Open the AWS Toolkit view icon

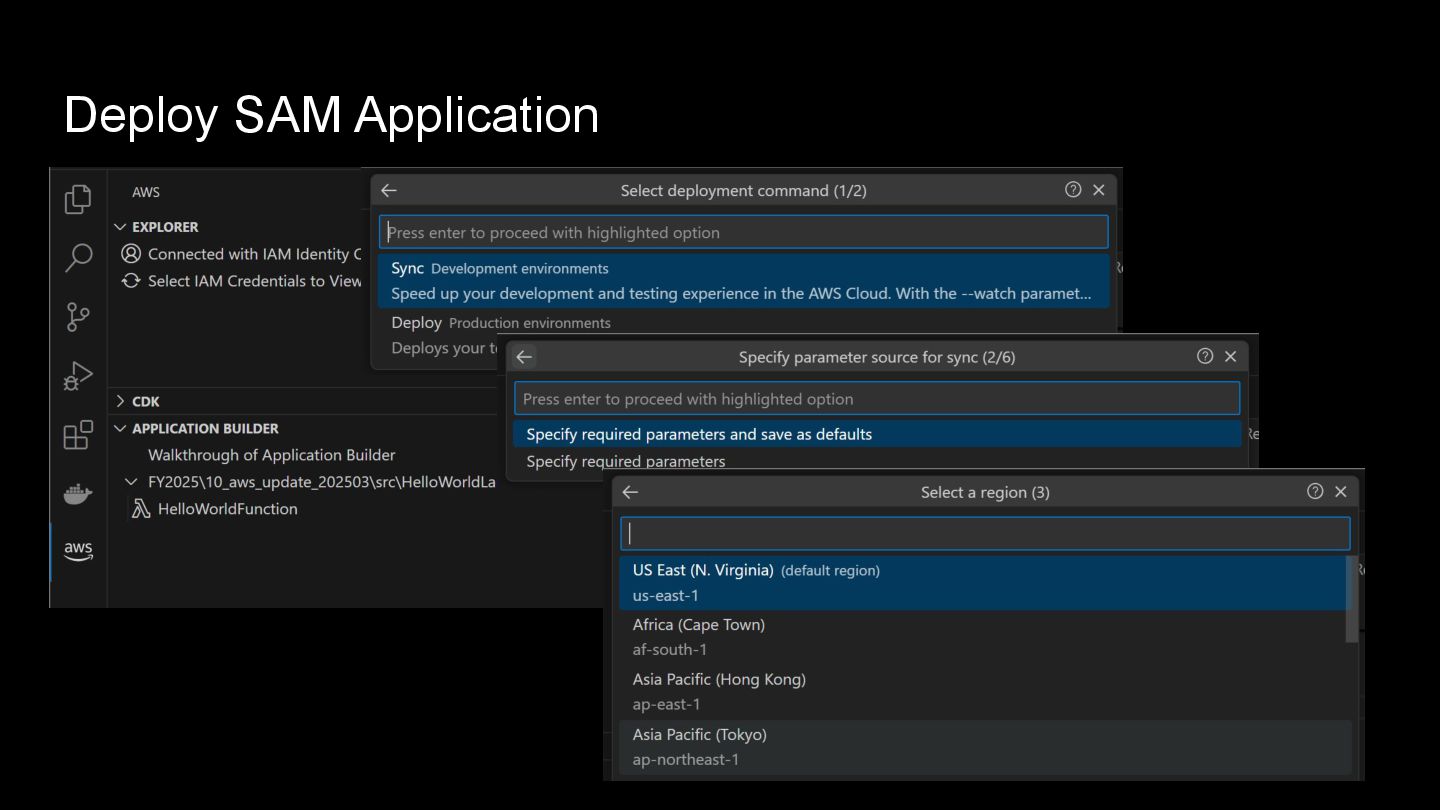pos(78,551)
